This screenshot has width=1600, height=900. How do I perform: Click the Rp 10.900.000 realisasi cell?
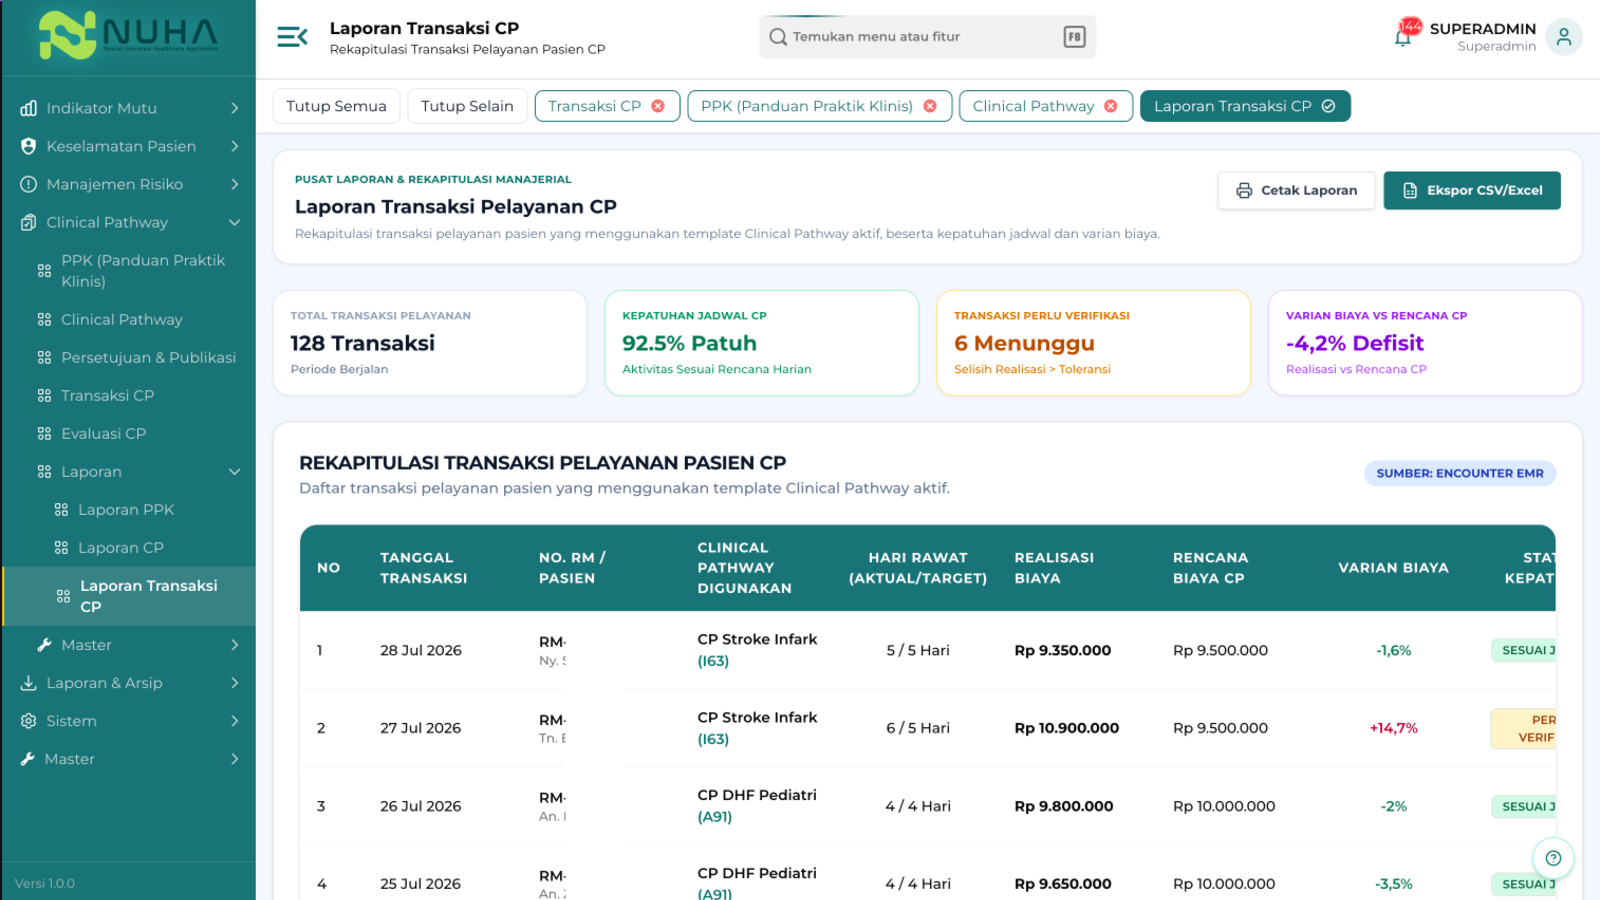point(1066,728)
